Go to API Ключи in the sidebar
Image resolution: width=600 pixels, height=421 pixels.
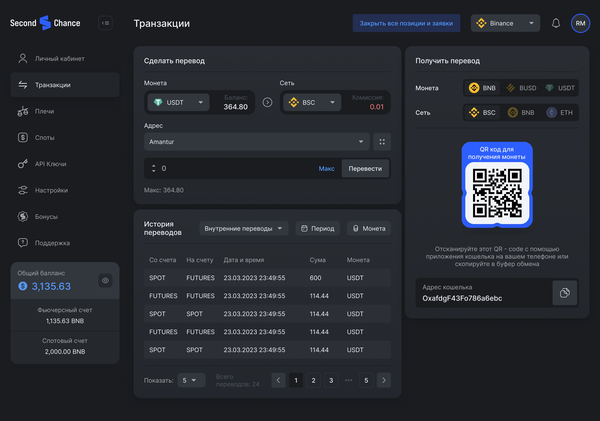(50, 164)
